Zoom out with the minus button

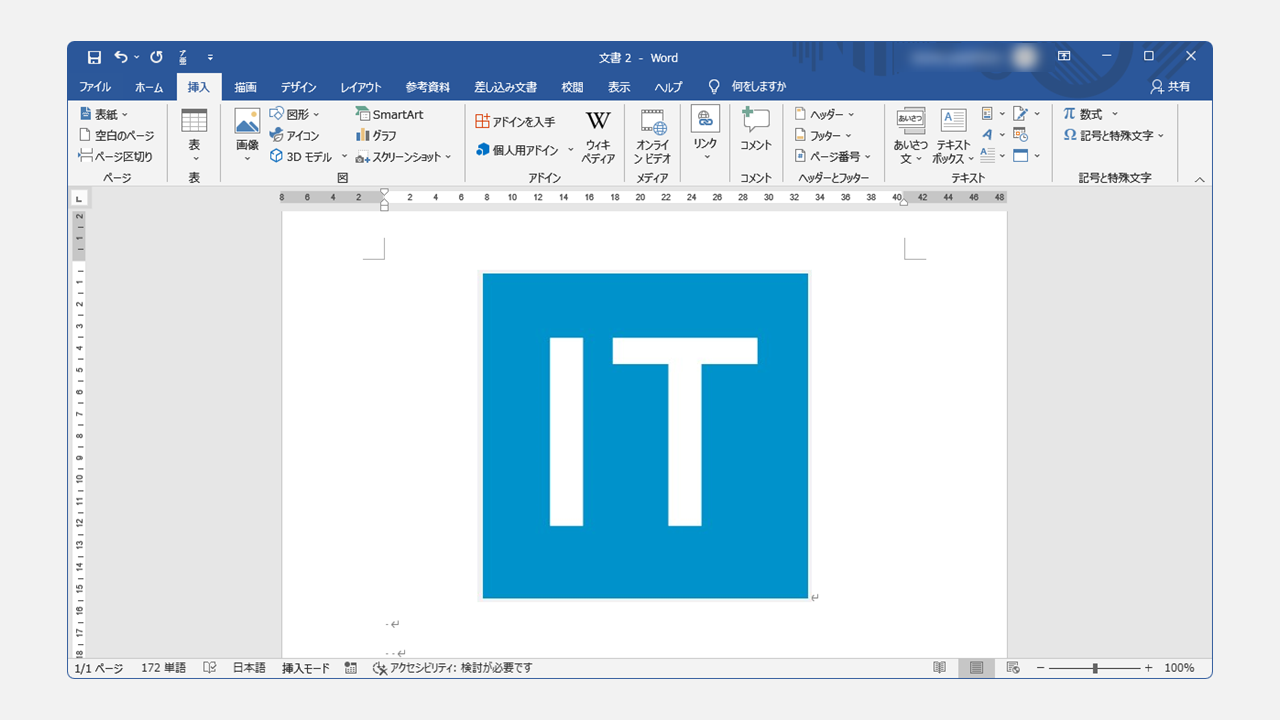1041,668
